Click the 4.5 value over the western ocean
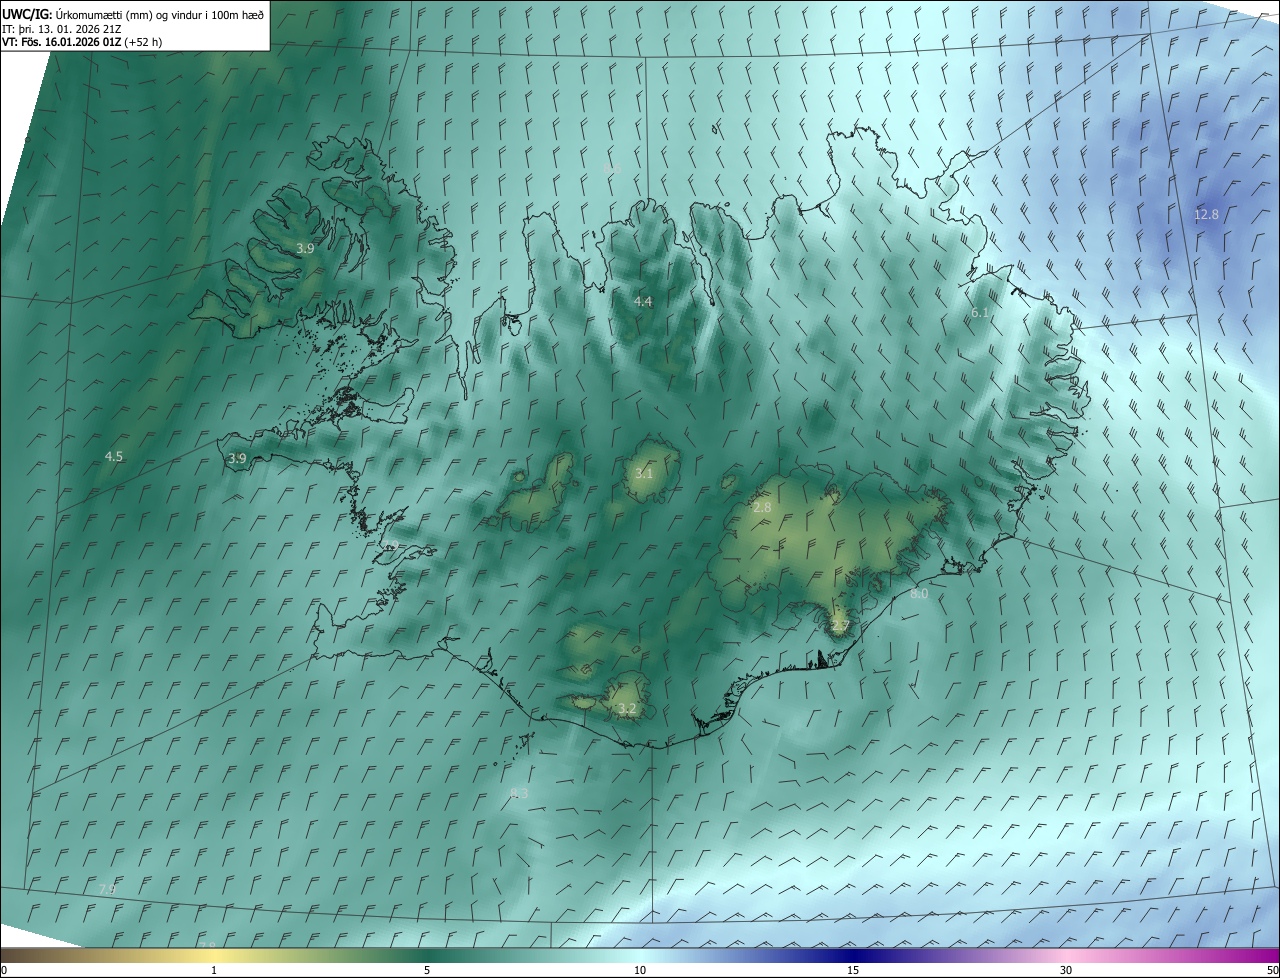The height and width of the screenshot is (978, 1280). click(x=114, y=456)
